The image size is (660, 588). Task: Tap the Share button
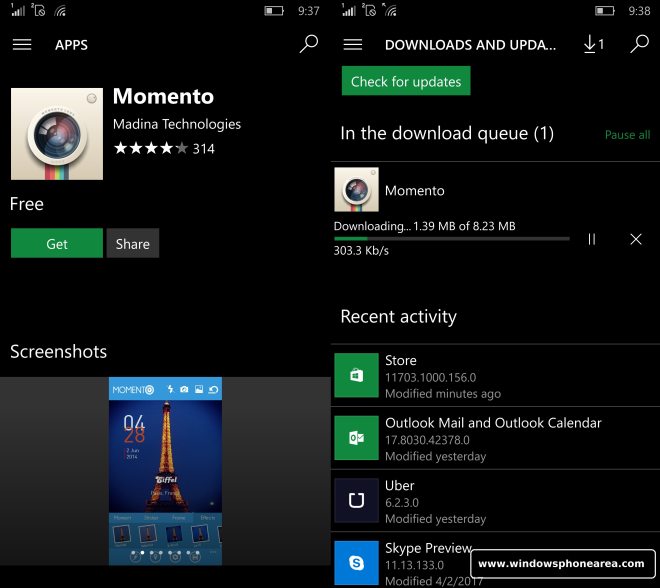[x=133, y=243]
